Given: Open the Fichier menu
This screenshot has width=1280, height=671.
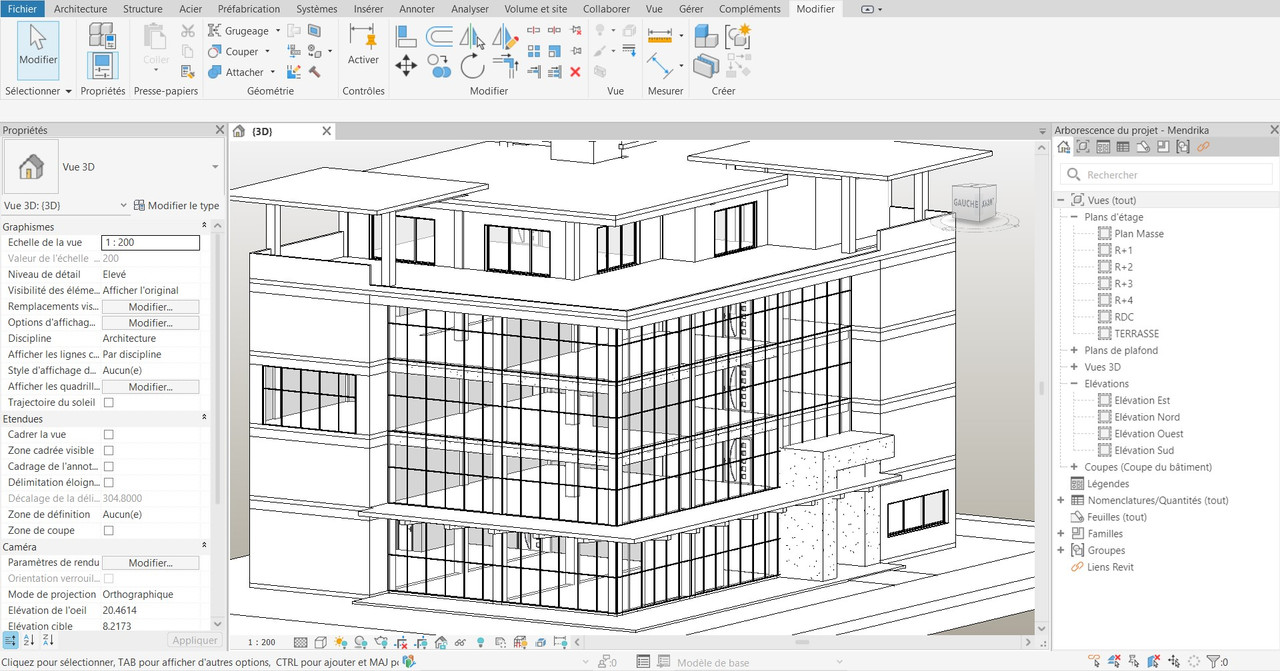Looking at the screenshot, I should click(22, 9).
